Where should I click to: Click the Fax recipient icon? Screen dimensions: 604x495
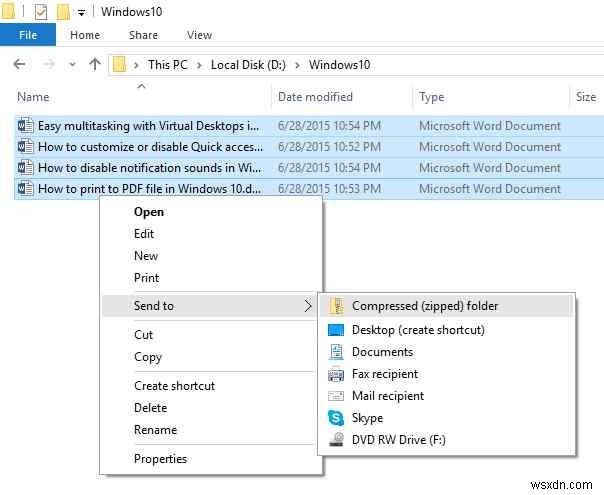click(335, 374)
